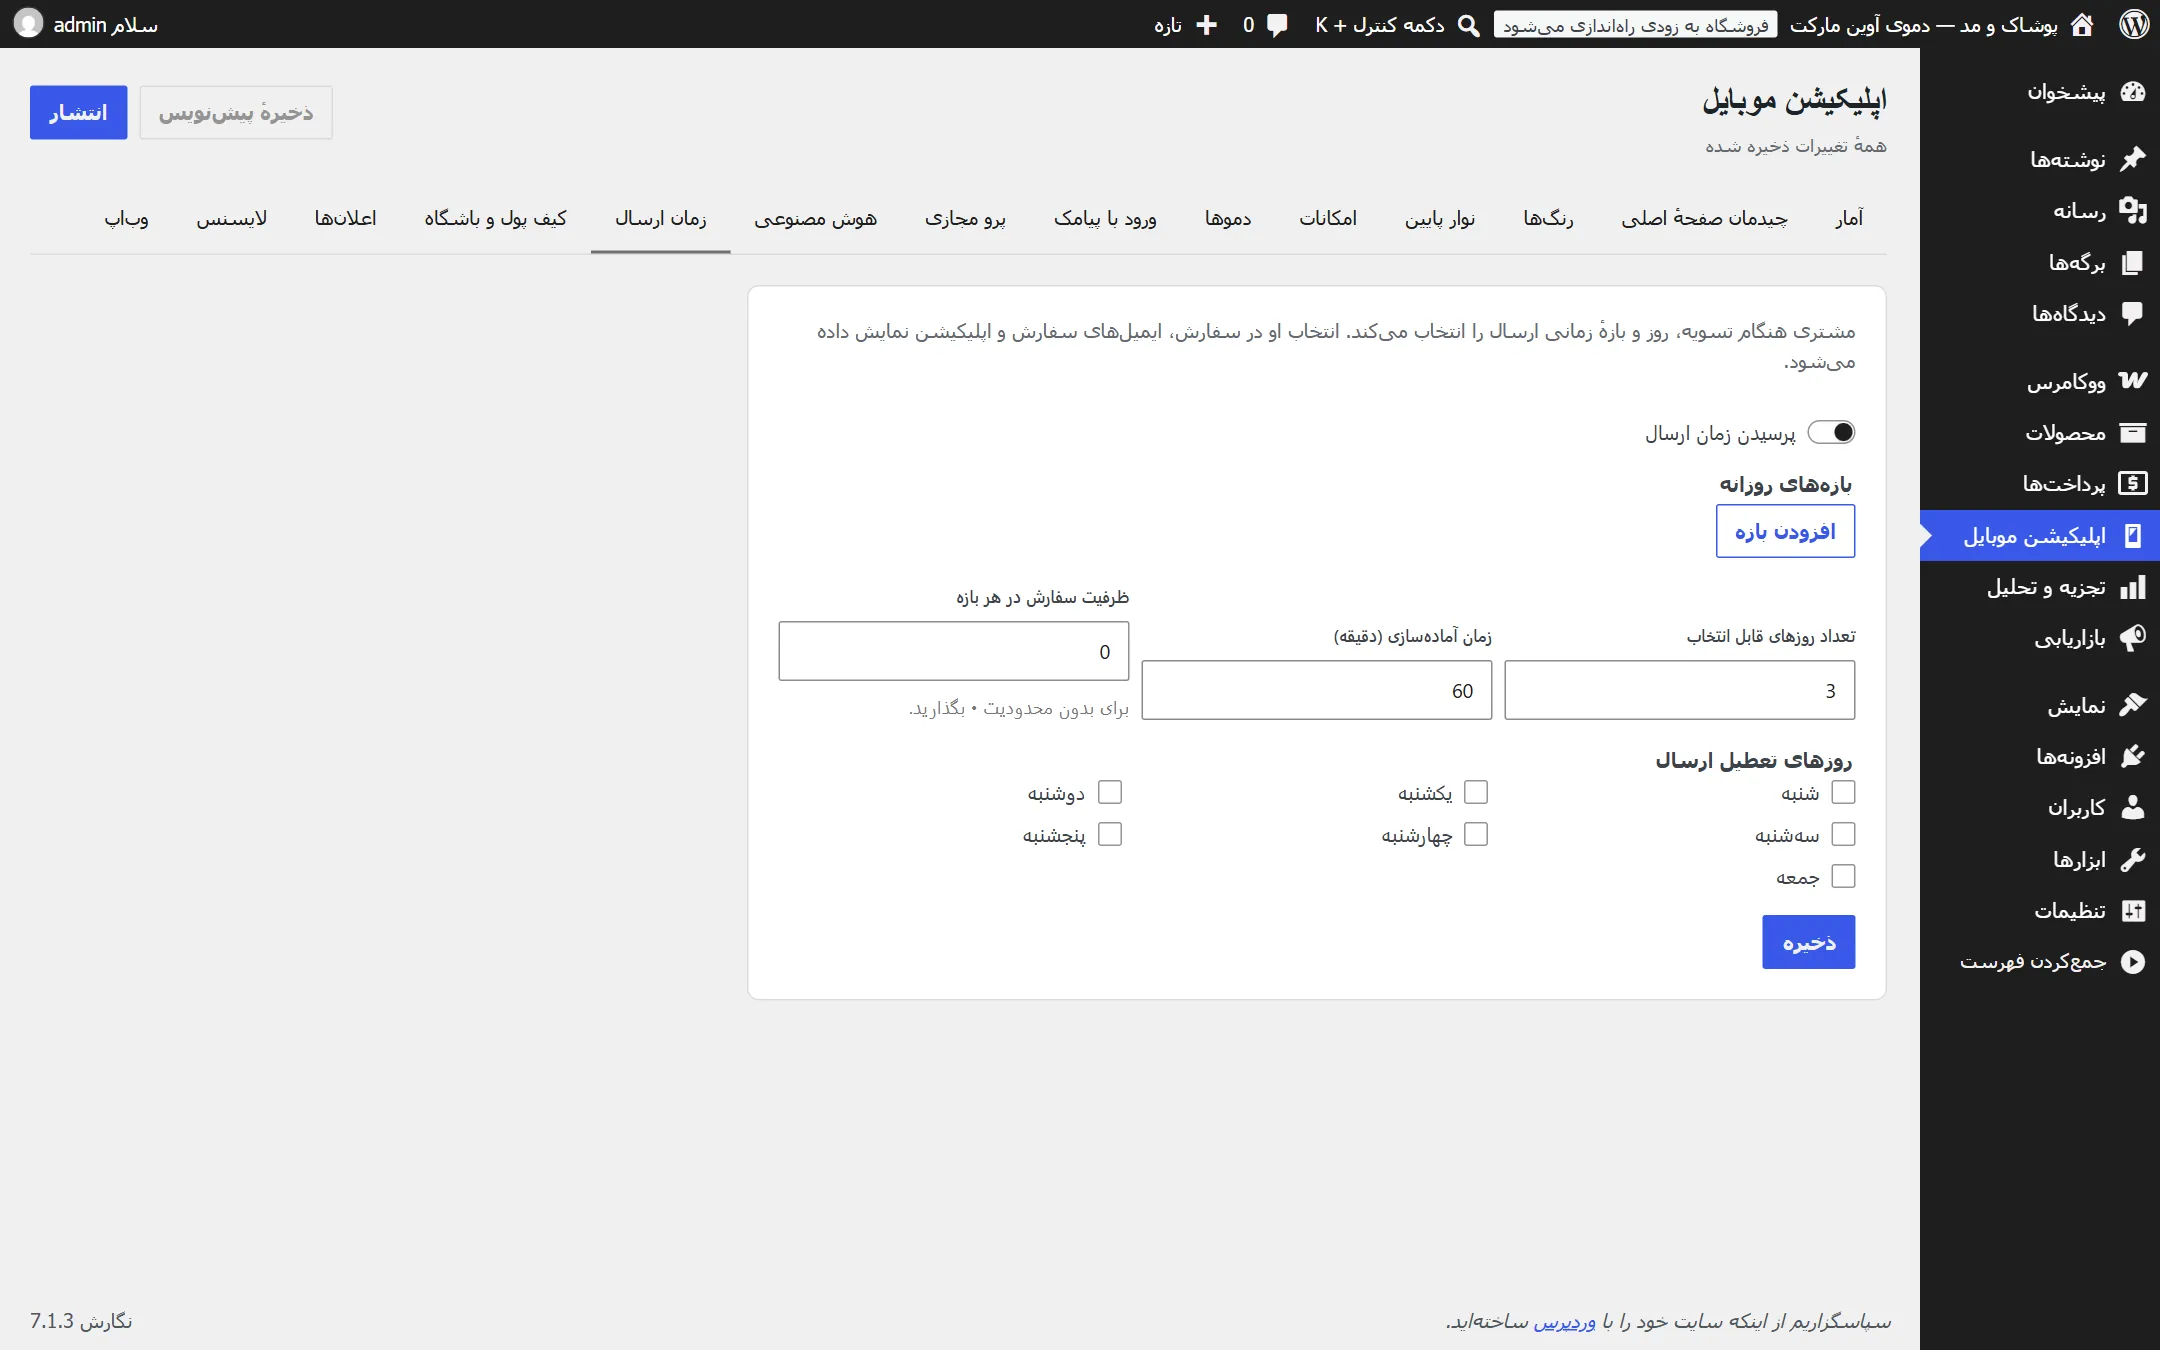Click the نوشته‌ها pin icon
The width and height of the screenshot is (2160, 1350).
click(2133, 159)
